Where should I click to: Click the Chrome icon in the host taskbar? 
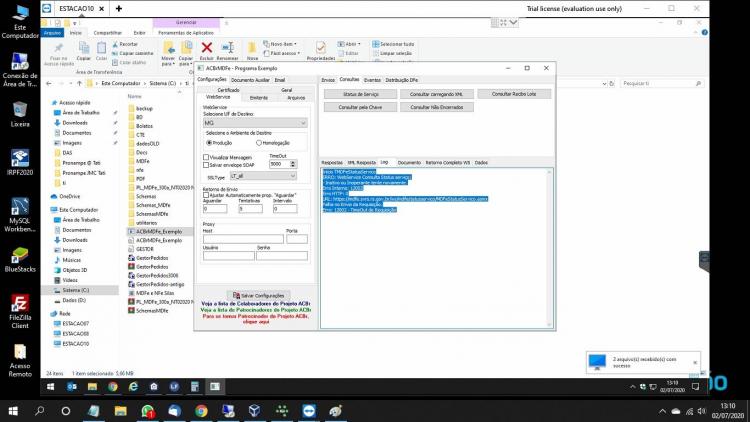click(x=201, y=411)
